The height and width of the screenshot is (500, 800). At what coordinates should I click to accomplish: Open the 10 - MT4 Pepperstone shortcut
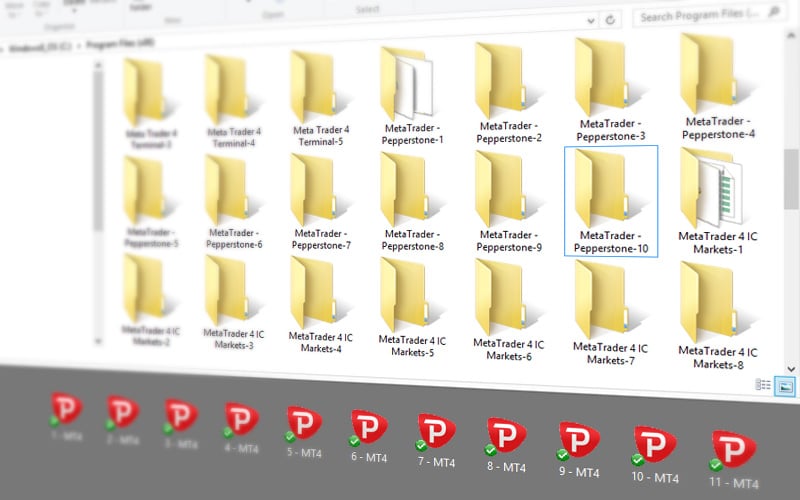[655, 455]
